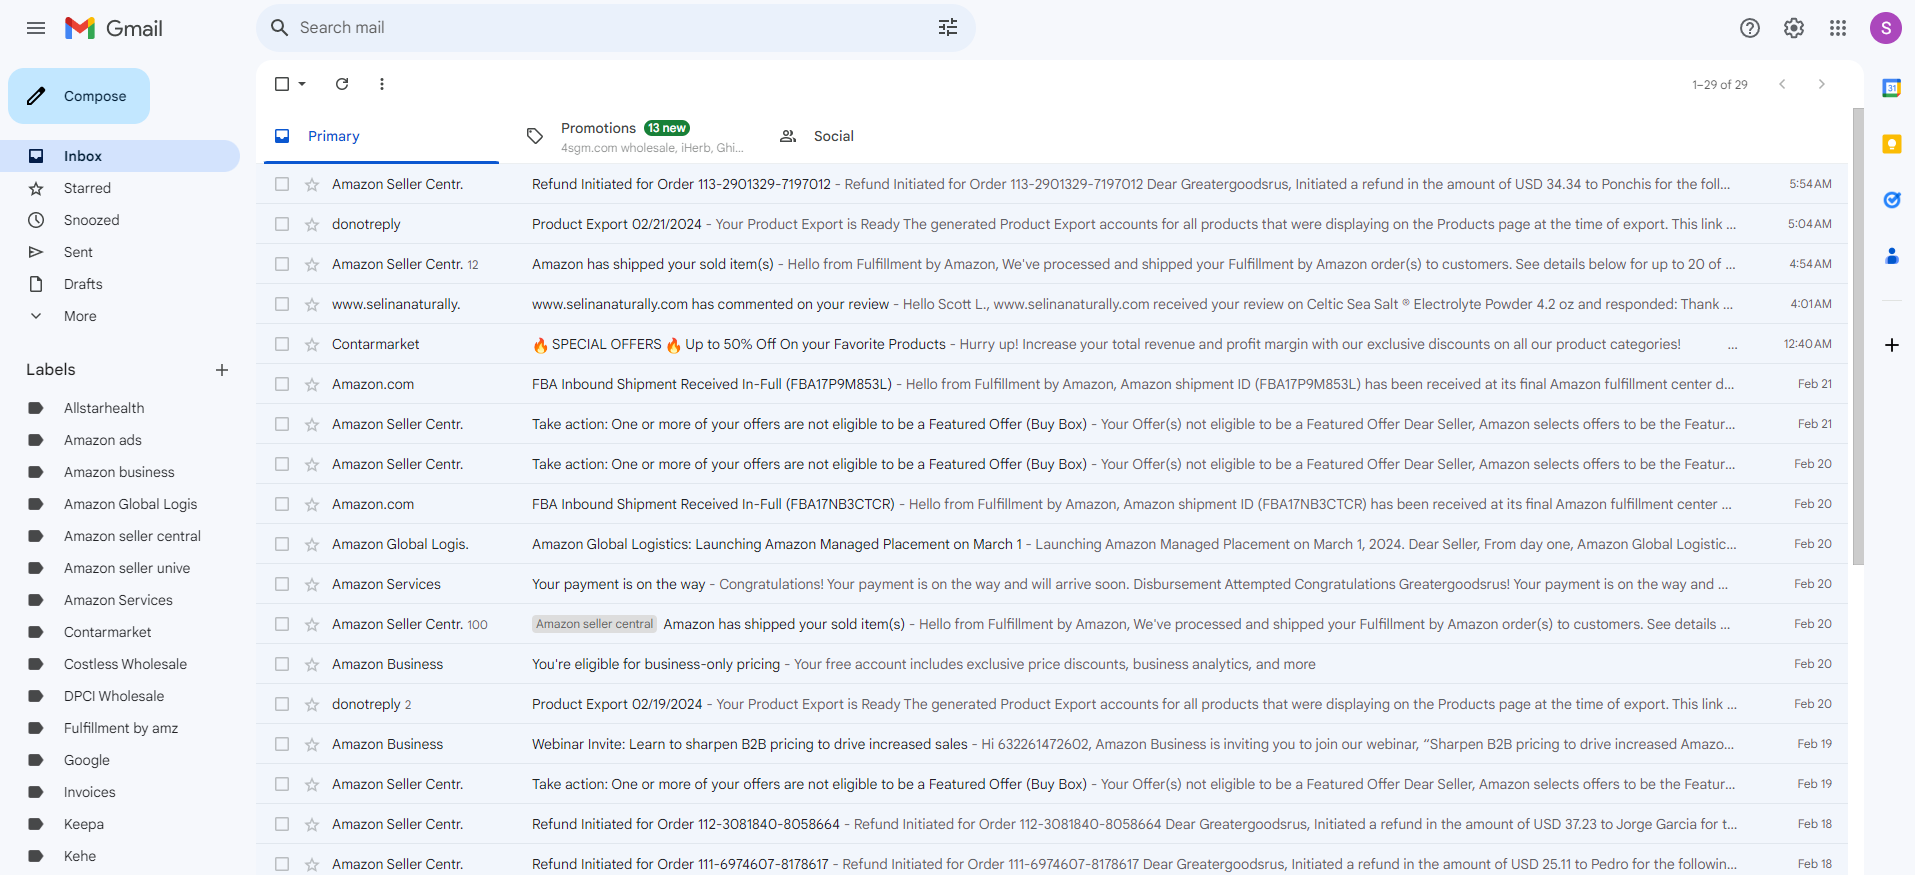The width and height of the screenshot is (1915, 875).
Task: Go to newer messages arrow
Action: point(1782,84)
